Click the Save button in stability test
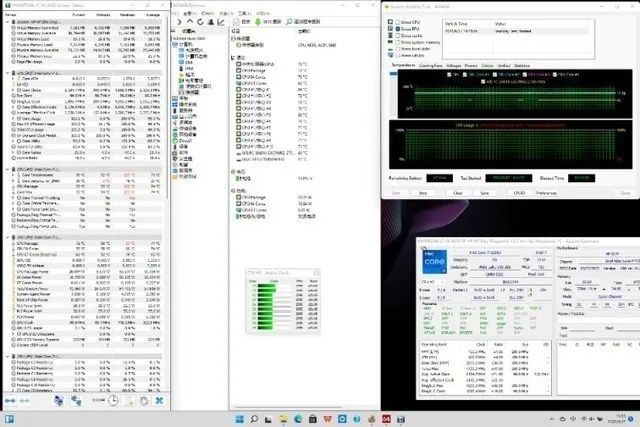Image resolution: width=640 pixels, height=427 pixels. 484,193
